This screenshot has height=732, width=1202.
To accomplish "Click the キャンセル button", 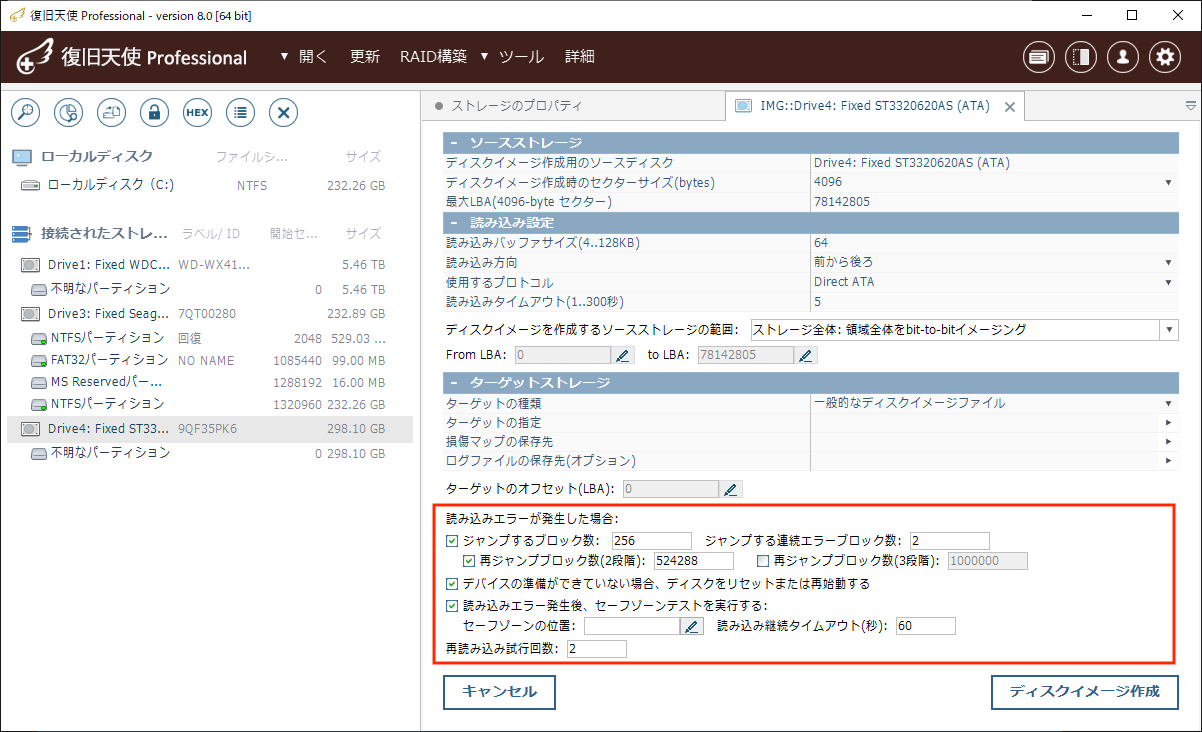I will click(499, 692).
